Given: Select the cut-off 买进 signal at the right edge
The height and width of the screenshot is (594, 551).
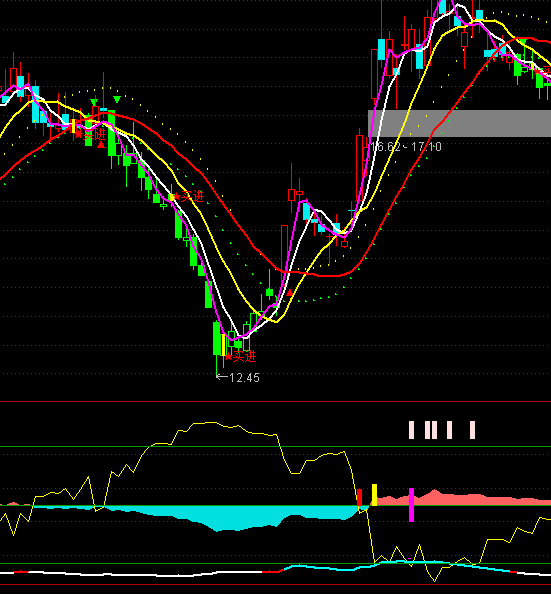Looking at the screenshot, I should (x=544, y=72).
